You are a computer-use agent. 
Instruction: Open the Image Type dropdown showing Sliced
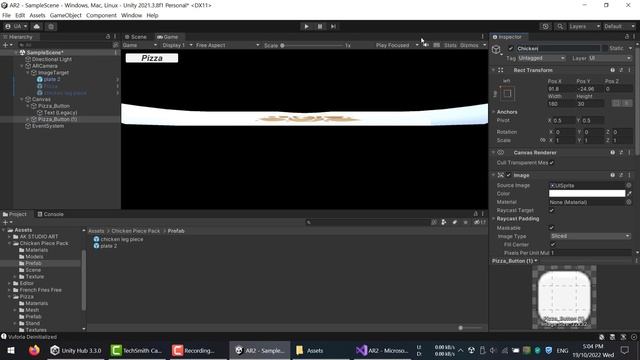tap(590, 236)
